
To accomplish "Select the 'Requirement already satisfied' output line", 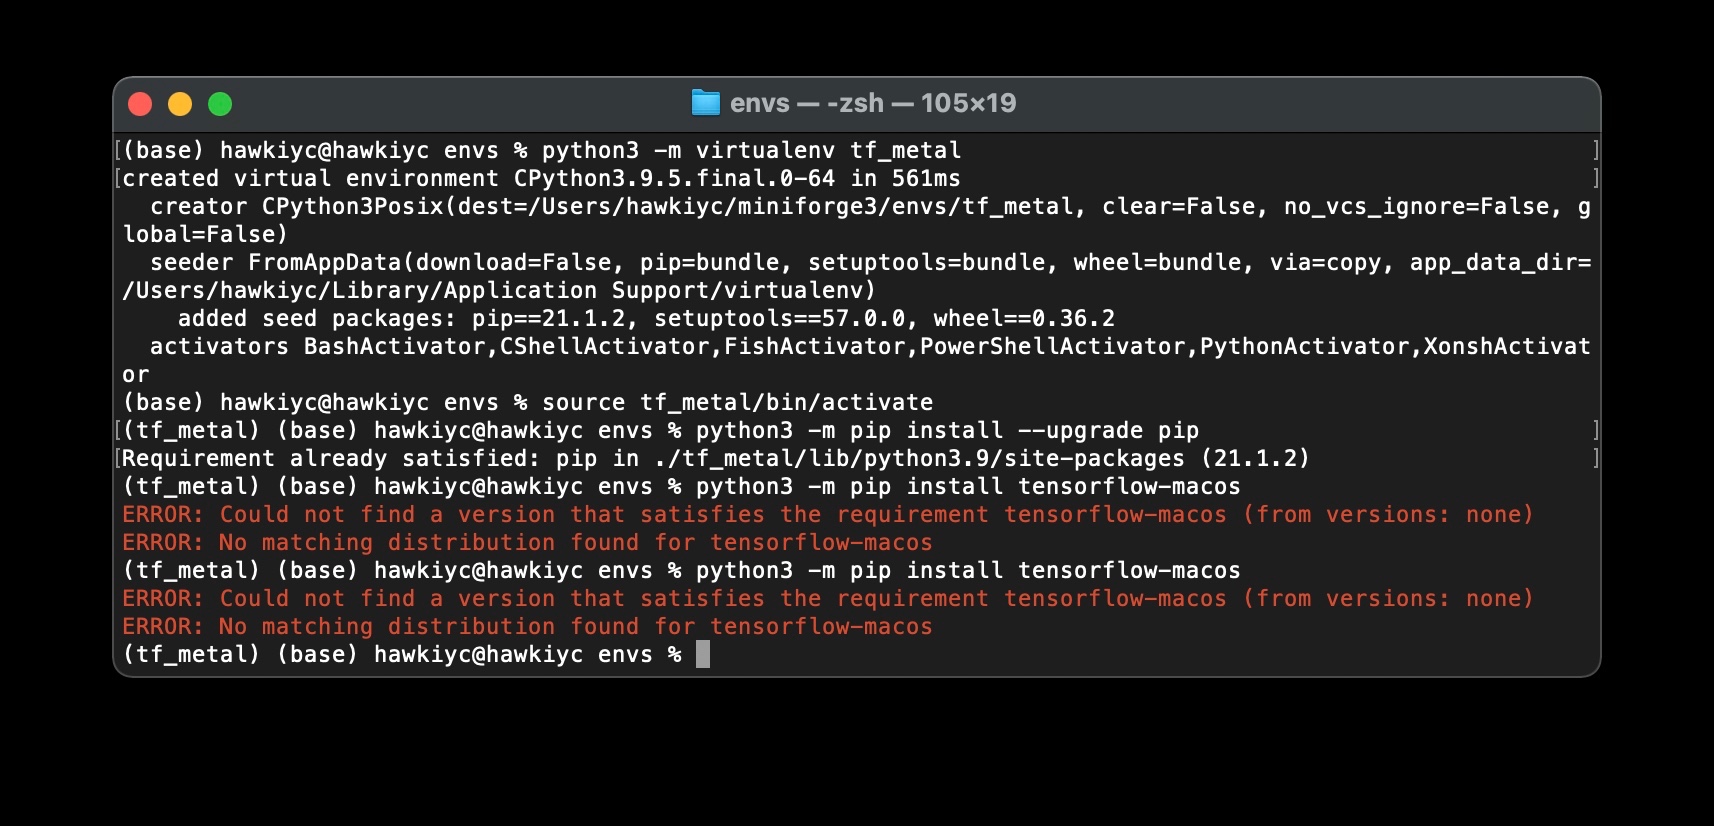I will point(715,458).
